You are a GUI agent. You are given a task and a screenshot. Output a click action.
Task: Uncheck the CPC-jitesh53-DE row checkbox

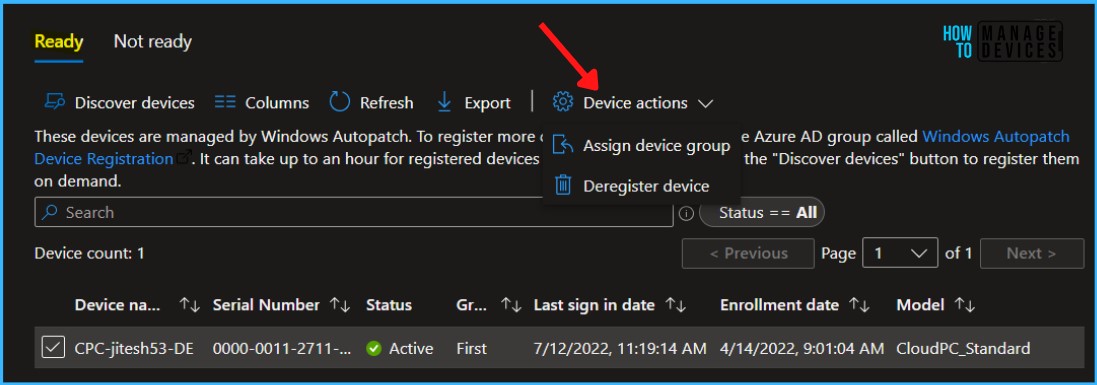pos(53,348)
